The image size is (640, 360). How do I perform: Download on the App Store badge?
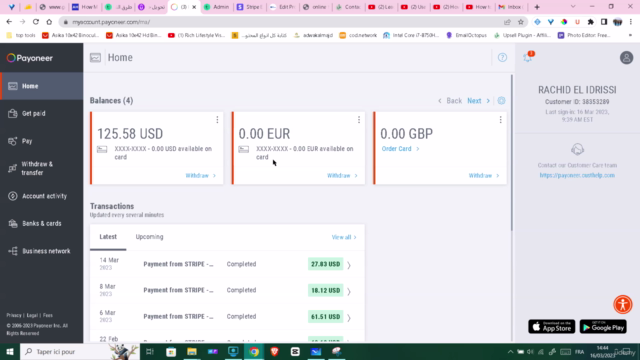point(551,327)
